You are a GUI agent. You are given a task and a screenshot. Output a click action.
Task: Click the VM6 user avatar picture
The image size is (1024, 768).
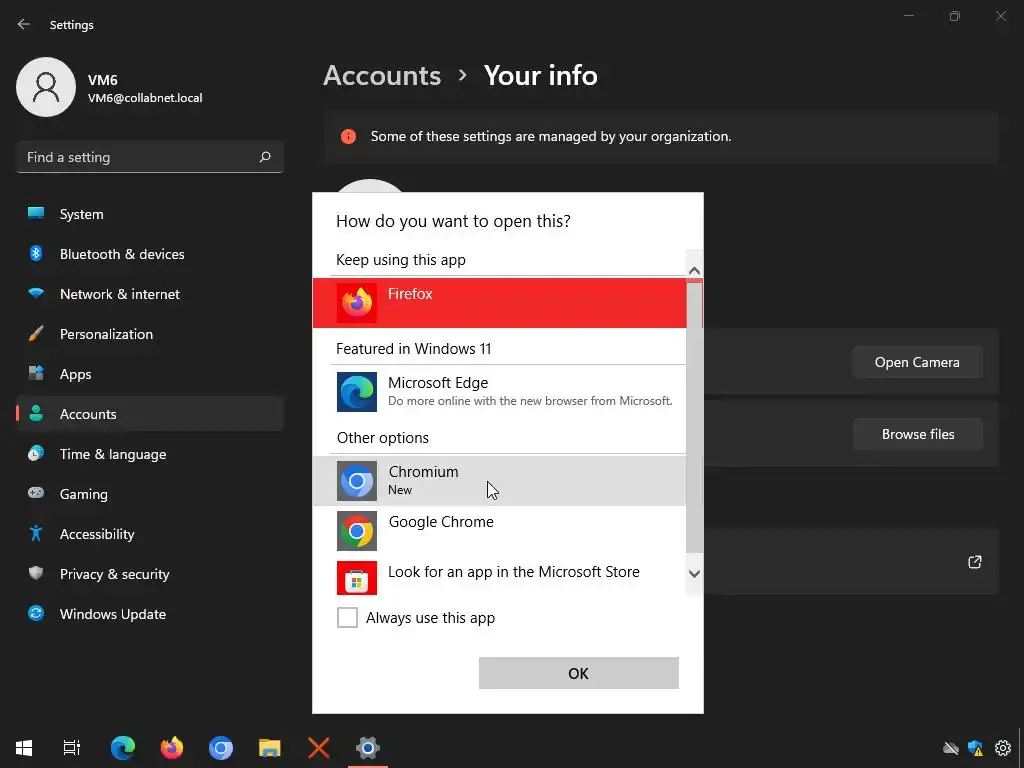click(46, 87)
